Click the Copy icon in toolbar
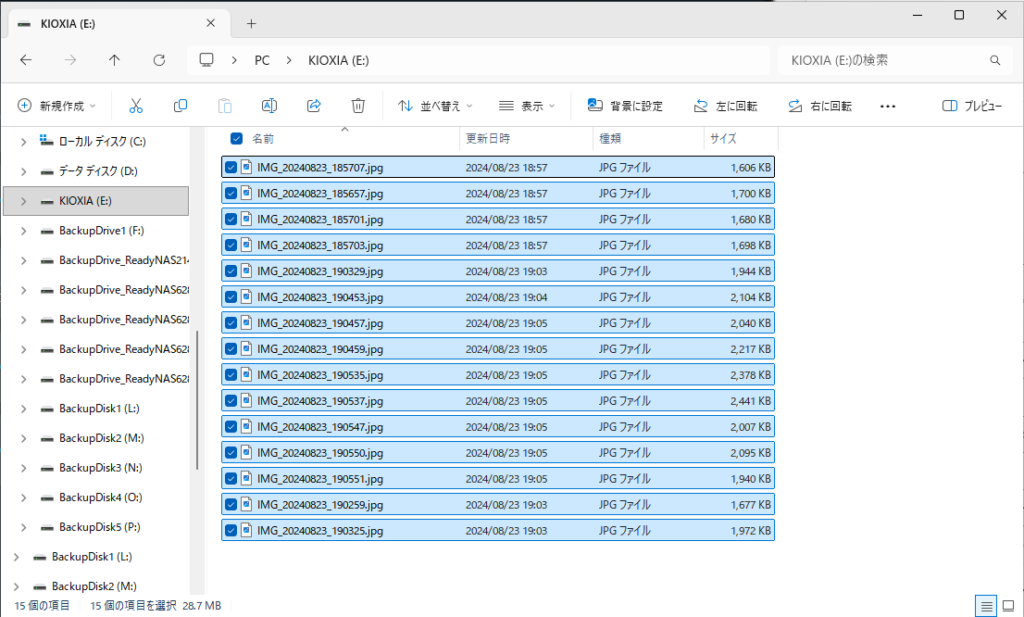1024x617 pixels. tap(181, 105)
